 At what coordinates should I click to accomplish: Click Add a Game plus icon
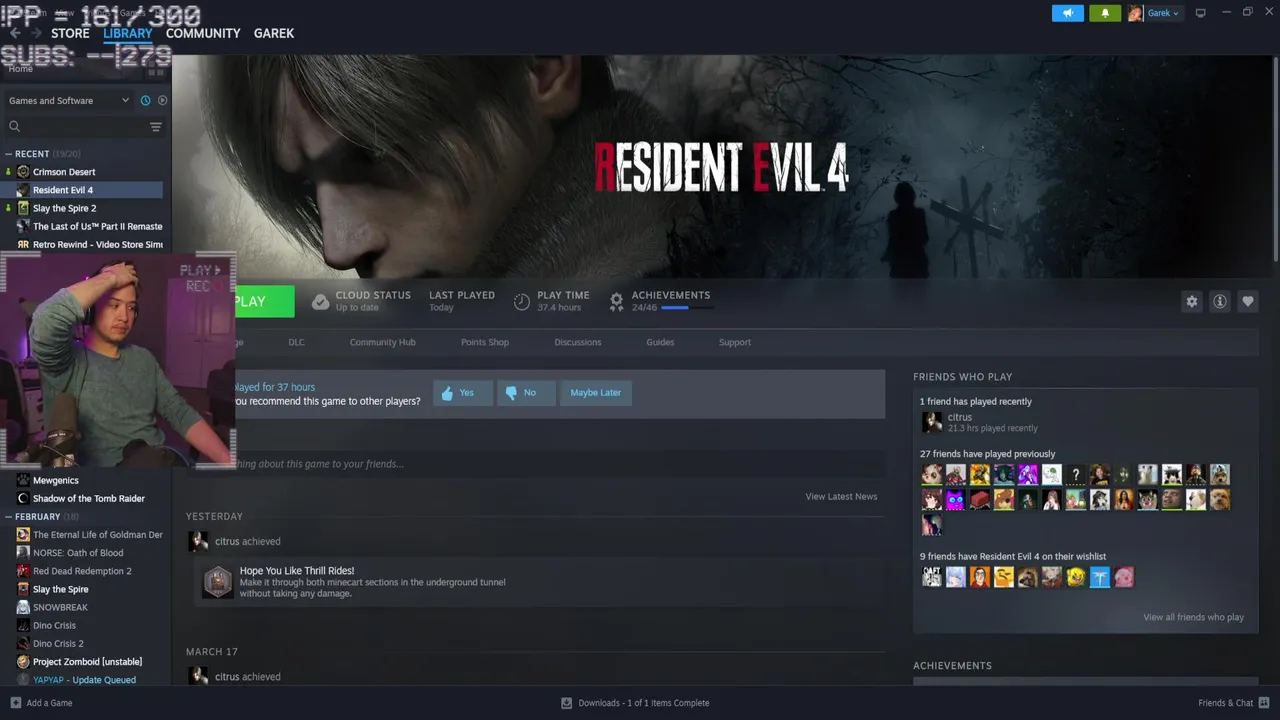coord(15,703)
